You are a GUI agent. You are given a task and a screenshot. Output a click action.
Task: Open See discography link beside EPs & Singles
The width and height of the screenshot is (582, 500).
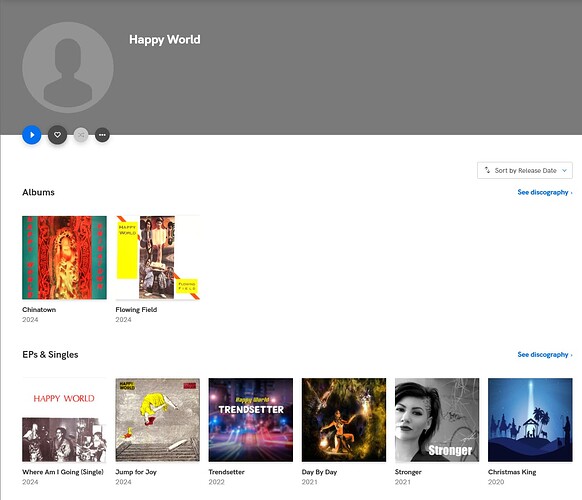(545, 354)
